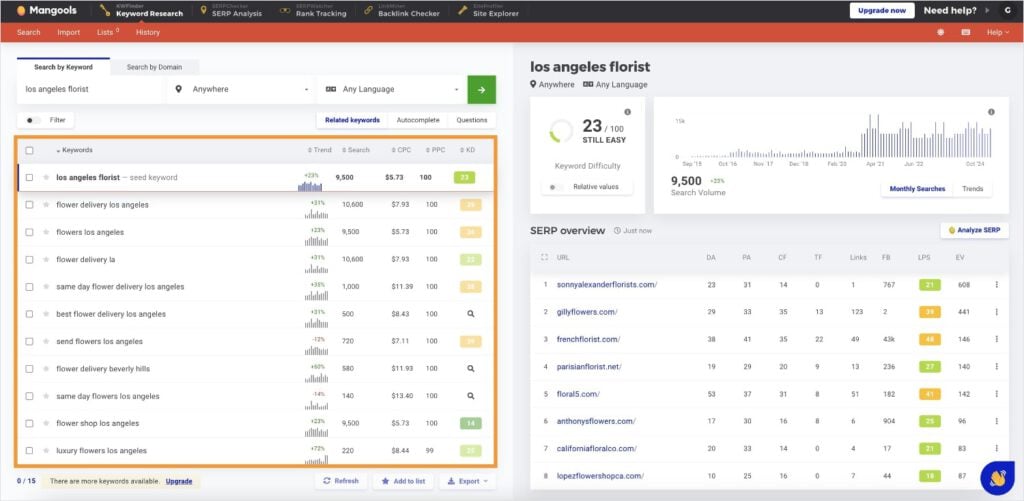
Task: Check 'same day flower delivery los angeles' checkbox
Action: pyautogui.click(x=29, y=287)
